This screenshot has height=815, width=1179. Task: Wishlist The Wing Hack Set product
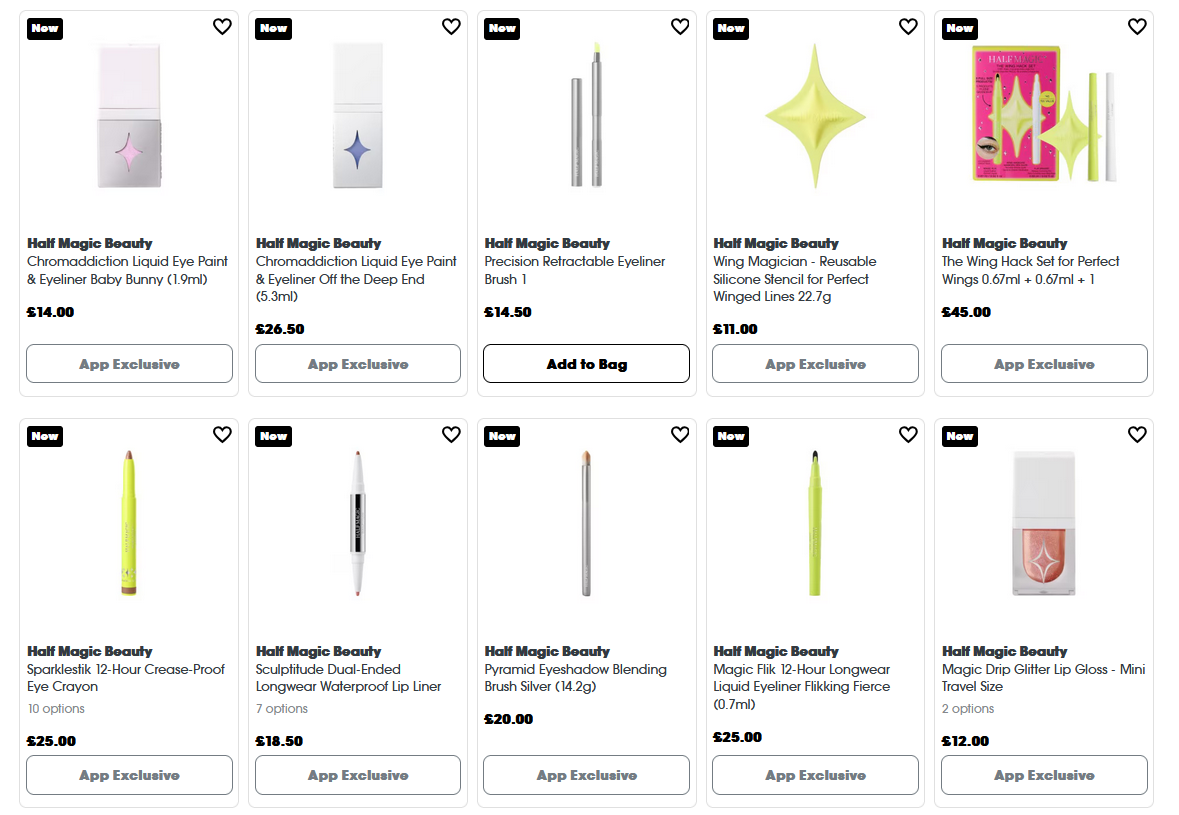[x=1137, y=27]
